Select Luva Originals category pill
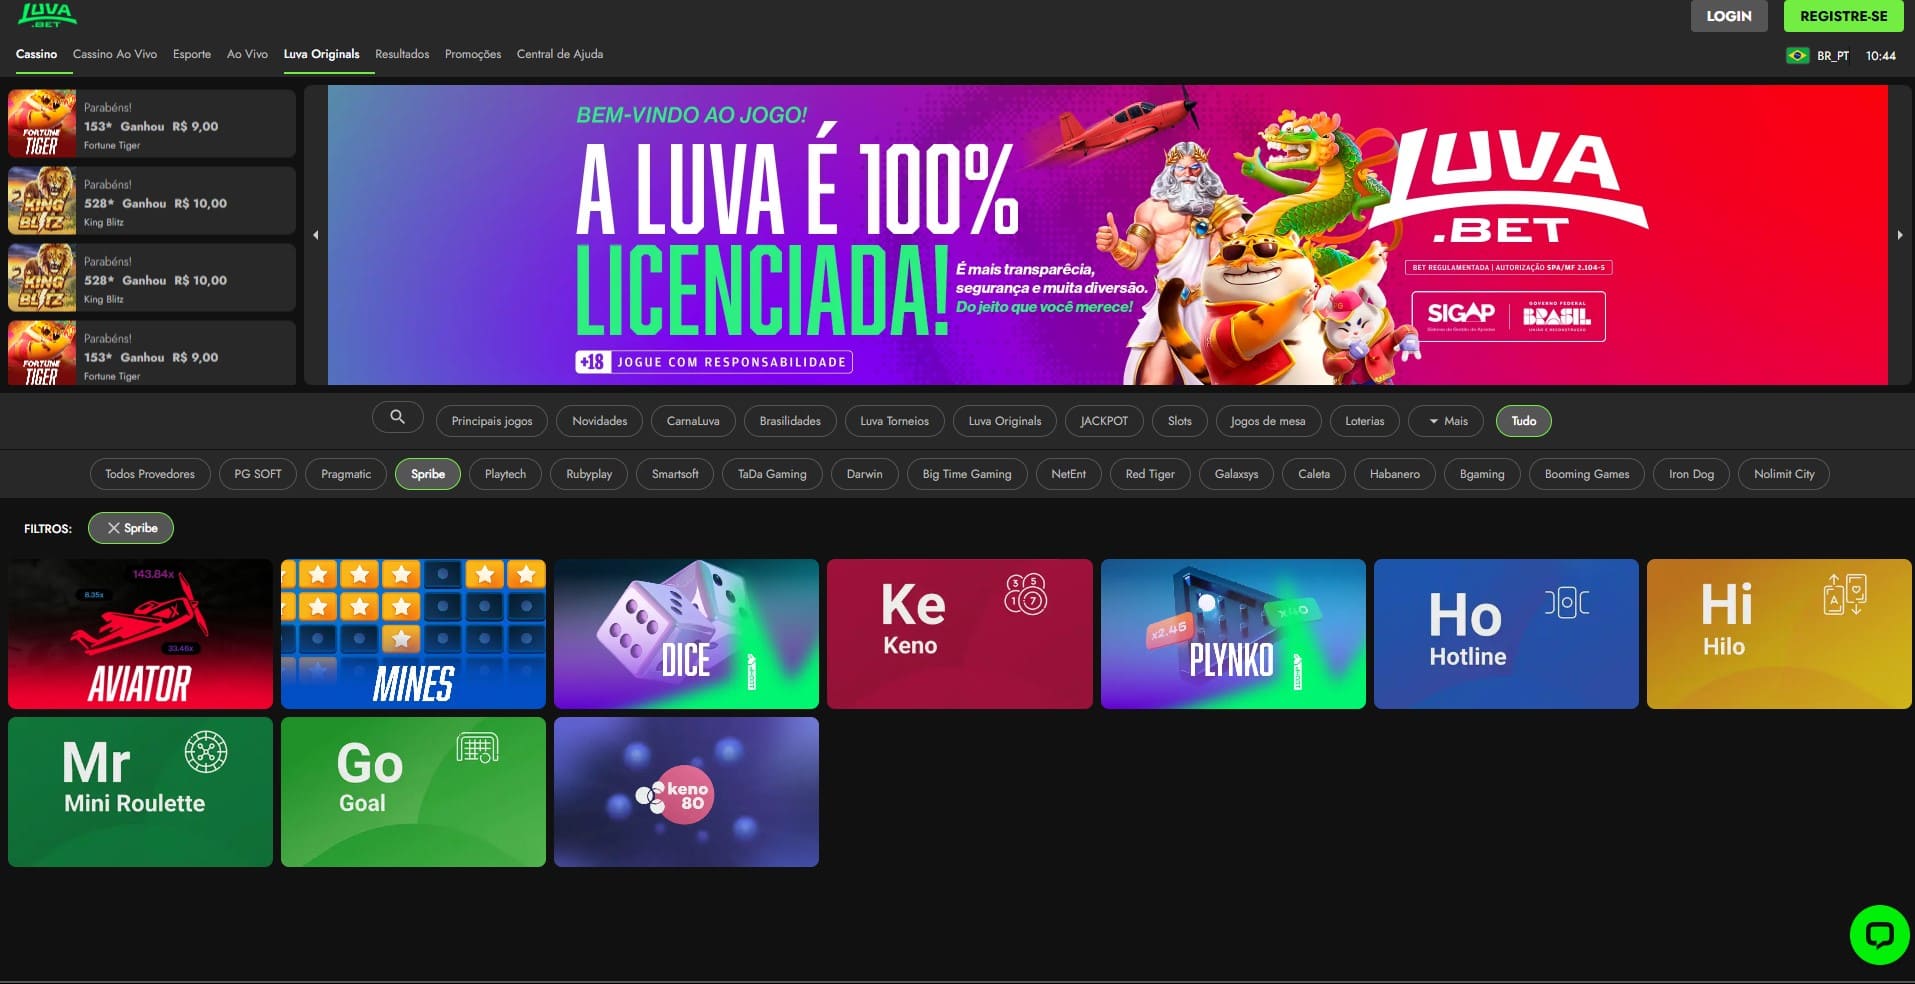 tap(1005, 421)
